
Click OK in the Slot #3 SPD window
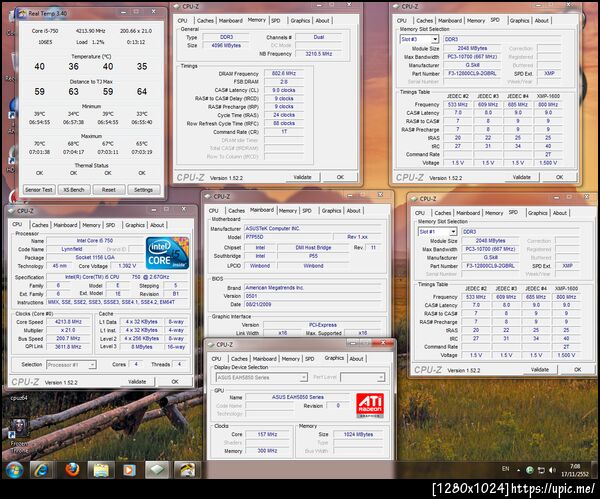(559, 177)
